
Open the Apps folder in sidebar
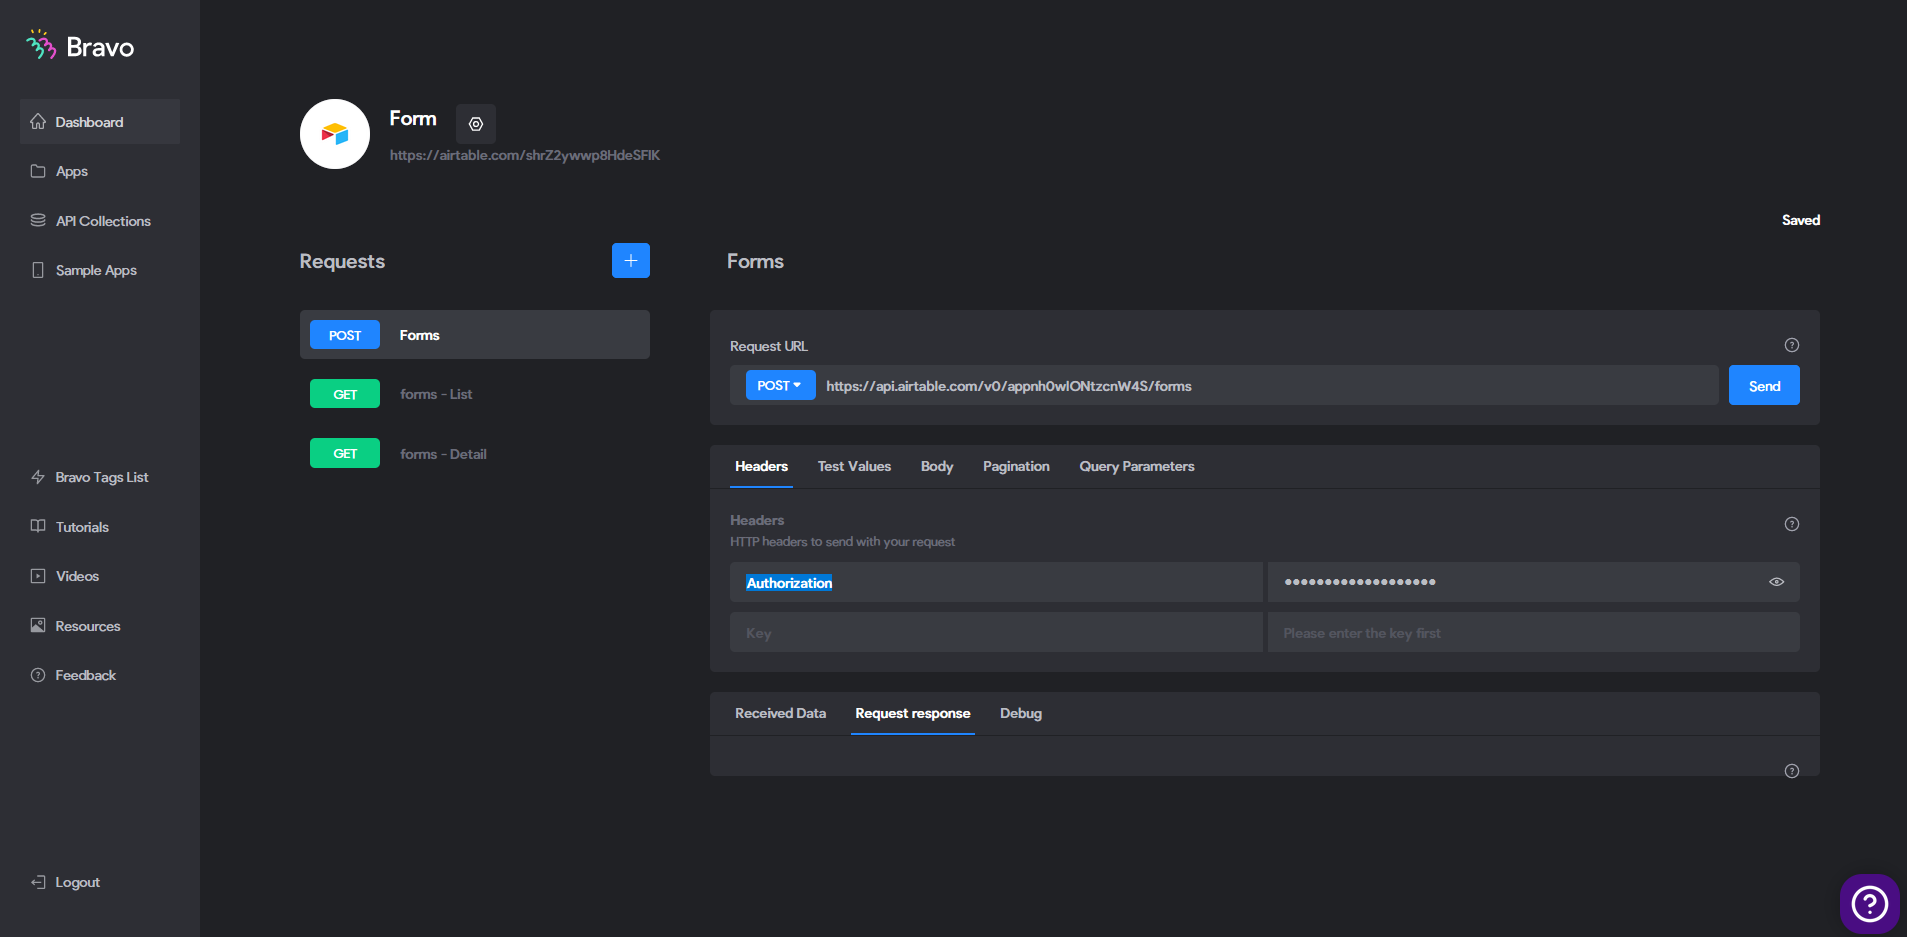click(59, 171)
